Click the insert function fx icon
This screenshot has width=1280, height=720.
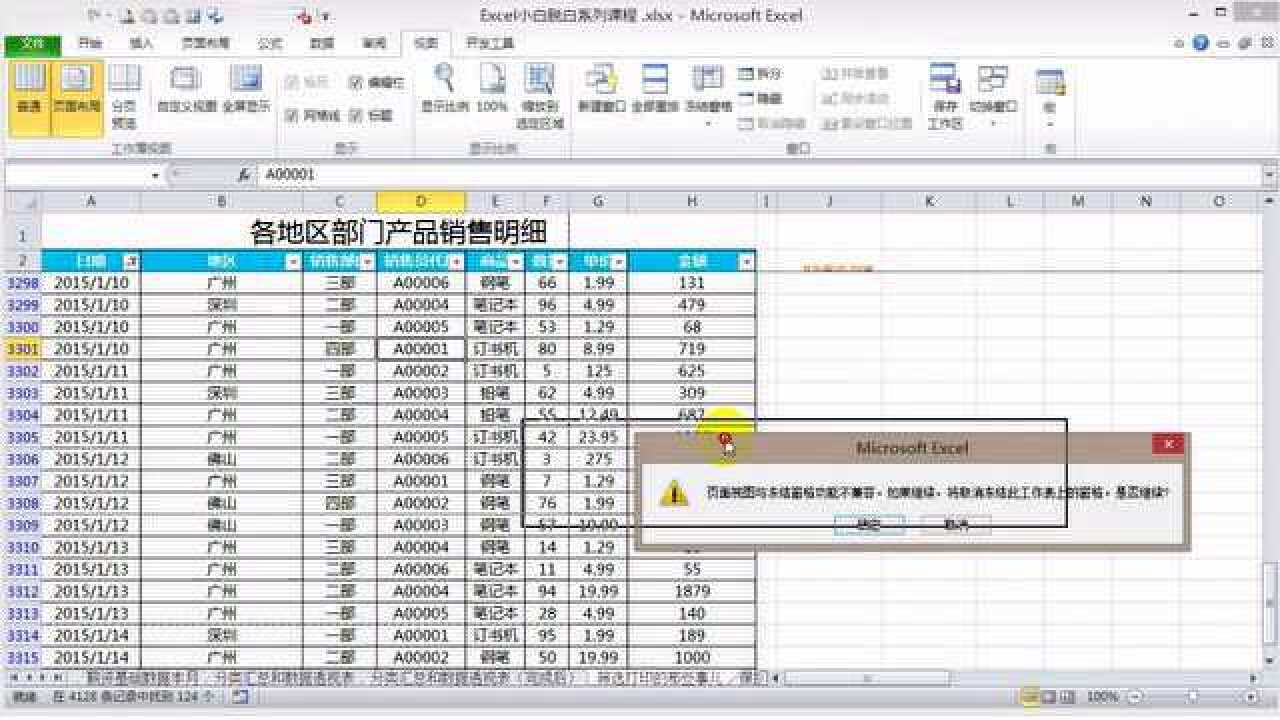coord(244,174)
